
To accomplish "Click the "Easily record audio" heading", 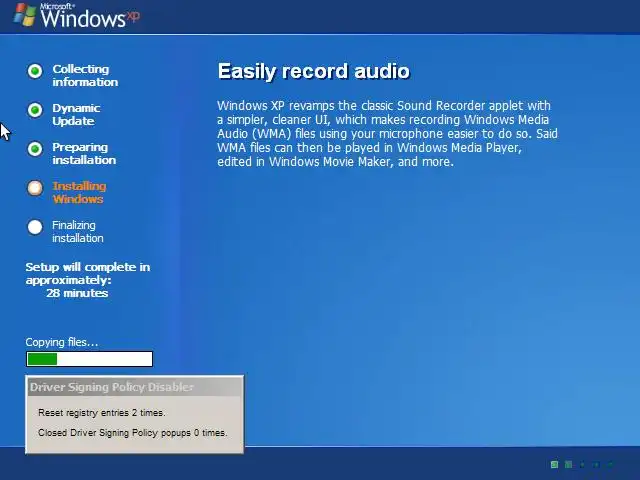I will click(x=313, y=71).
